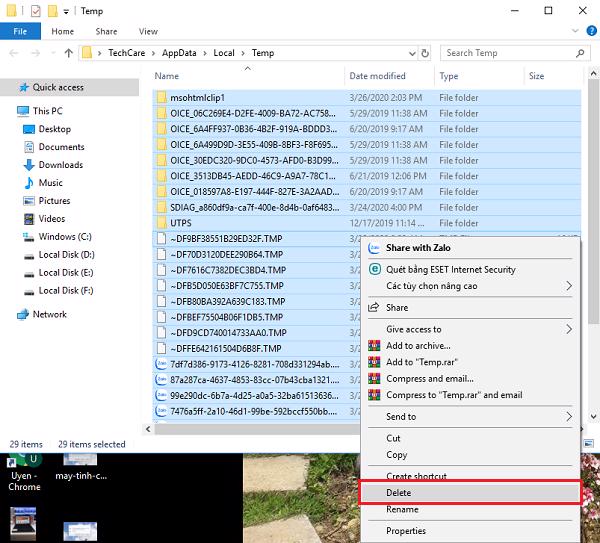Click the Back arrow navigation button
Viewport: 600px width, 543px height.
tap(14, 53)
